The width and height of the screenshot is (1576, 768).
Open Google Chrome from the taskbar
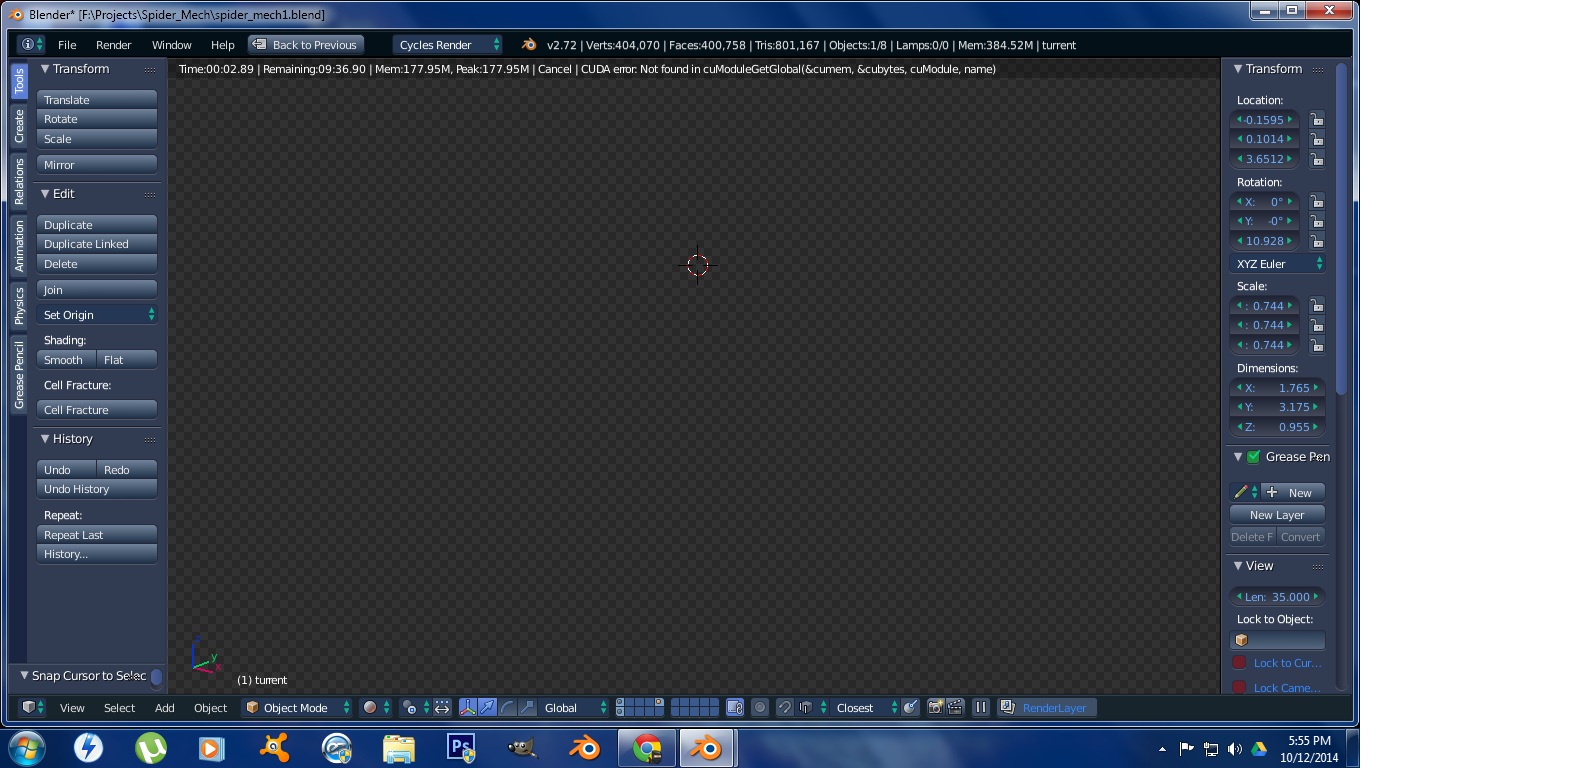647,747
